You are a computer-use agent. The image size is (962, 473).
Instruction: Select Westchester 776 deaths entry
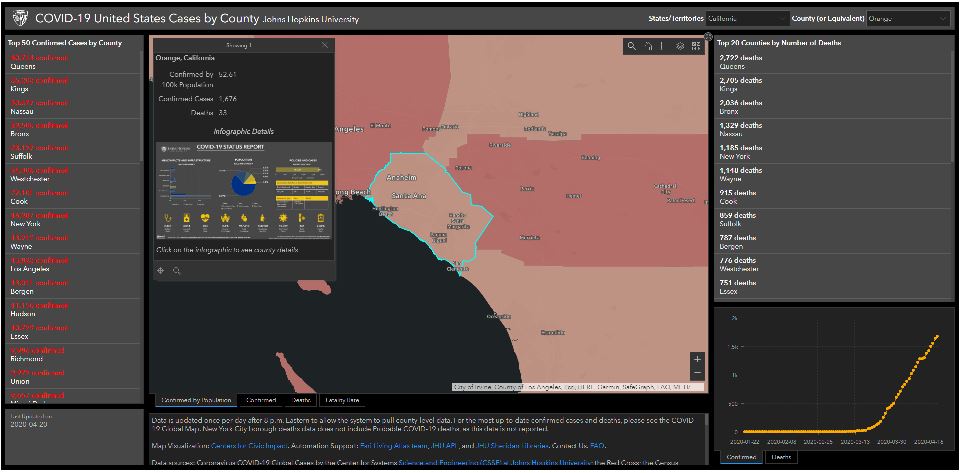[833, 265]
